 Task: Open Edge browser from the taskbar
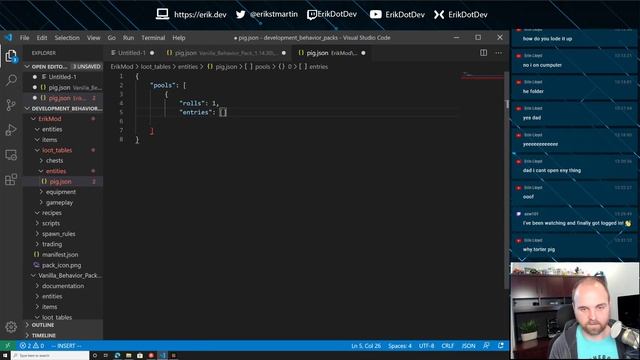pyautogui.click(x=117, y=356)
